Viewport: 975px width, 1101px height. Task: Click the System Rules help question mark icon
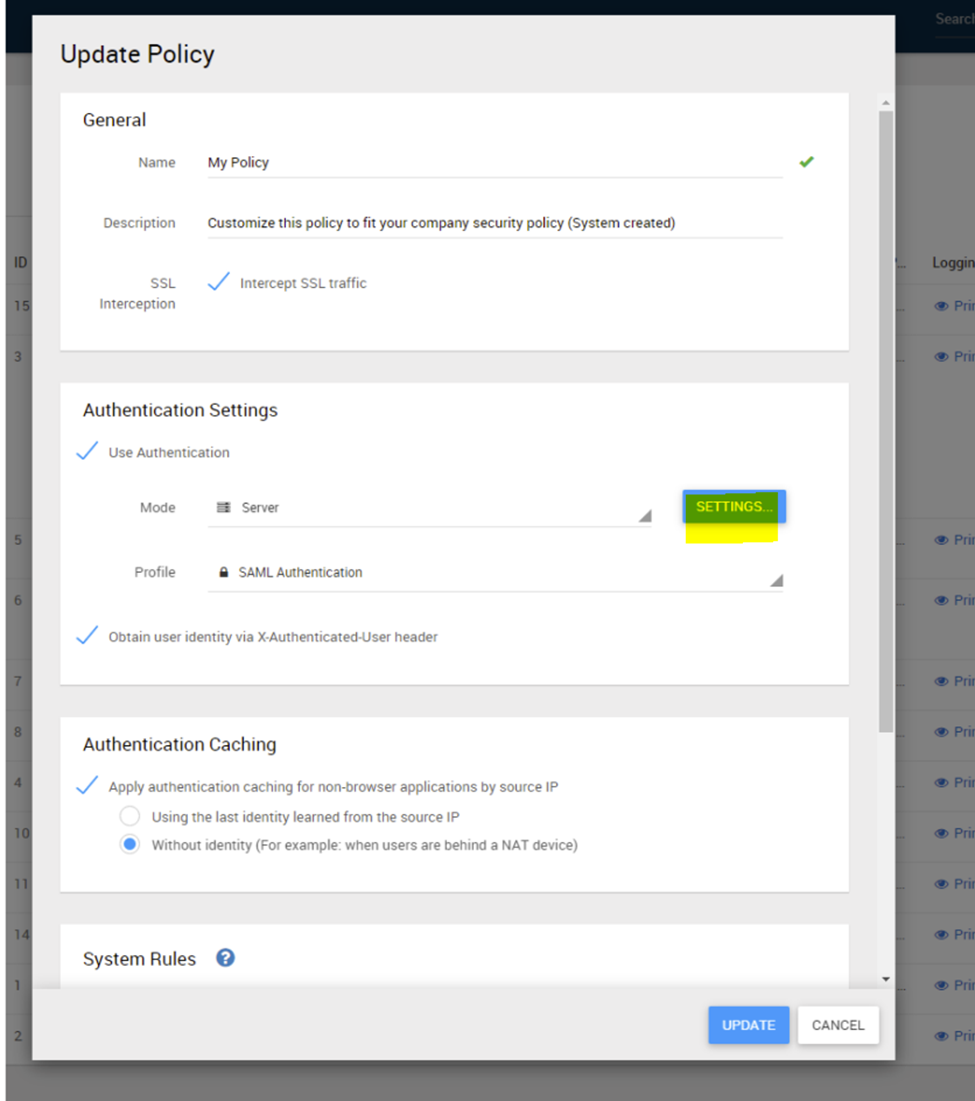click(226, 958)
